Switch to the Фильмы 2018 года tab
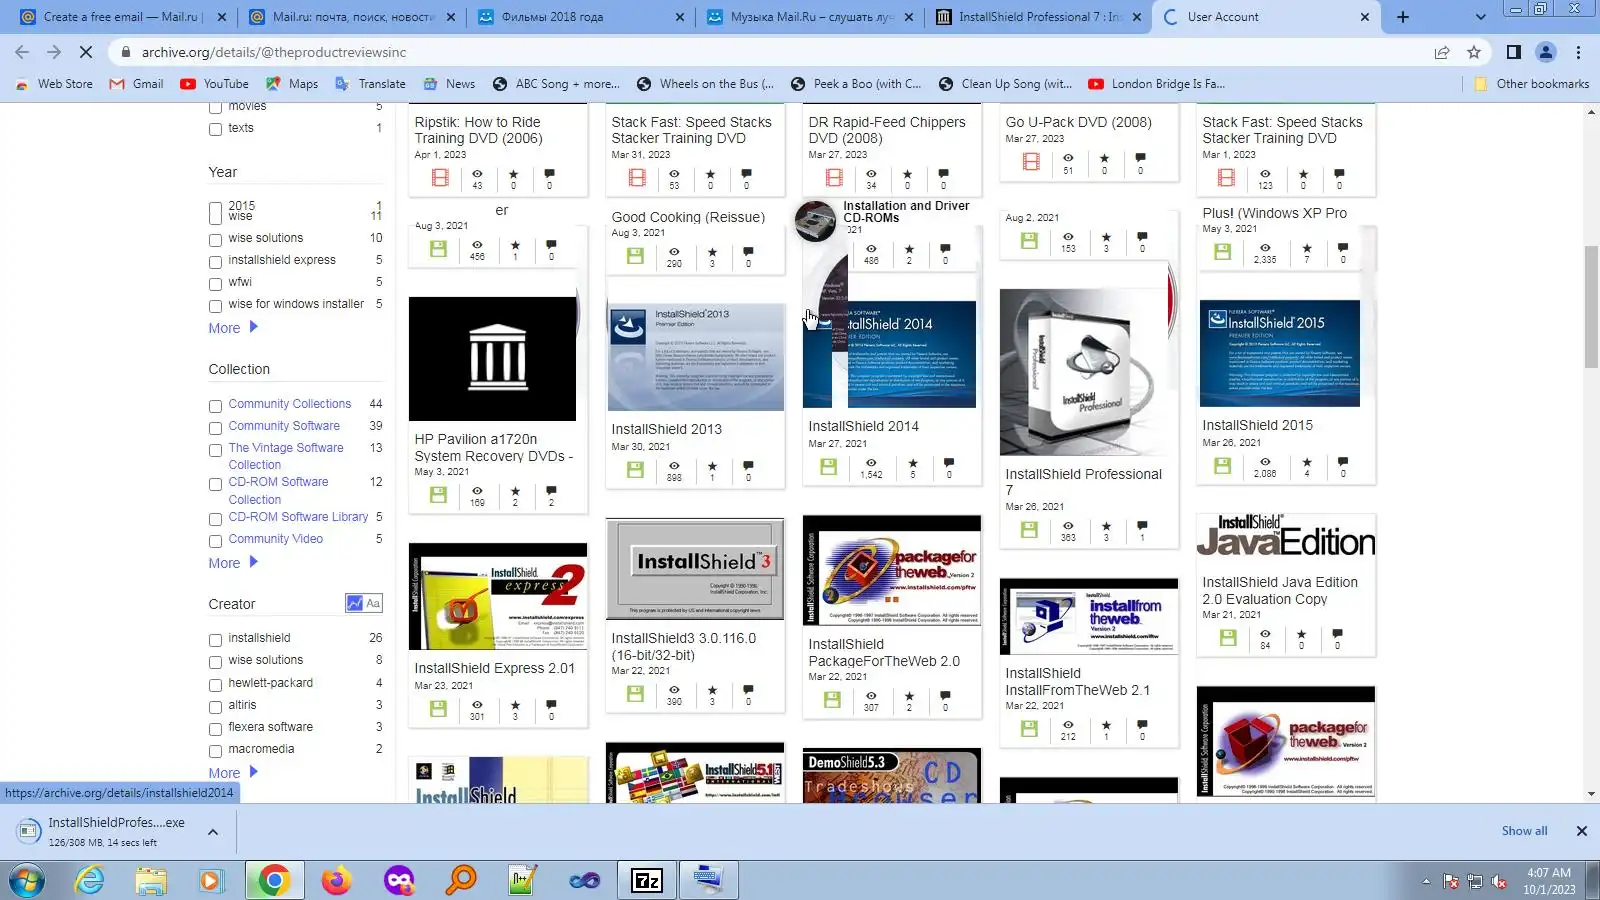This screenshot has height=900, width=1600. pos(580,17)
